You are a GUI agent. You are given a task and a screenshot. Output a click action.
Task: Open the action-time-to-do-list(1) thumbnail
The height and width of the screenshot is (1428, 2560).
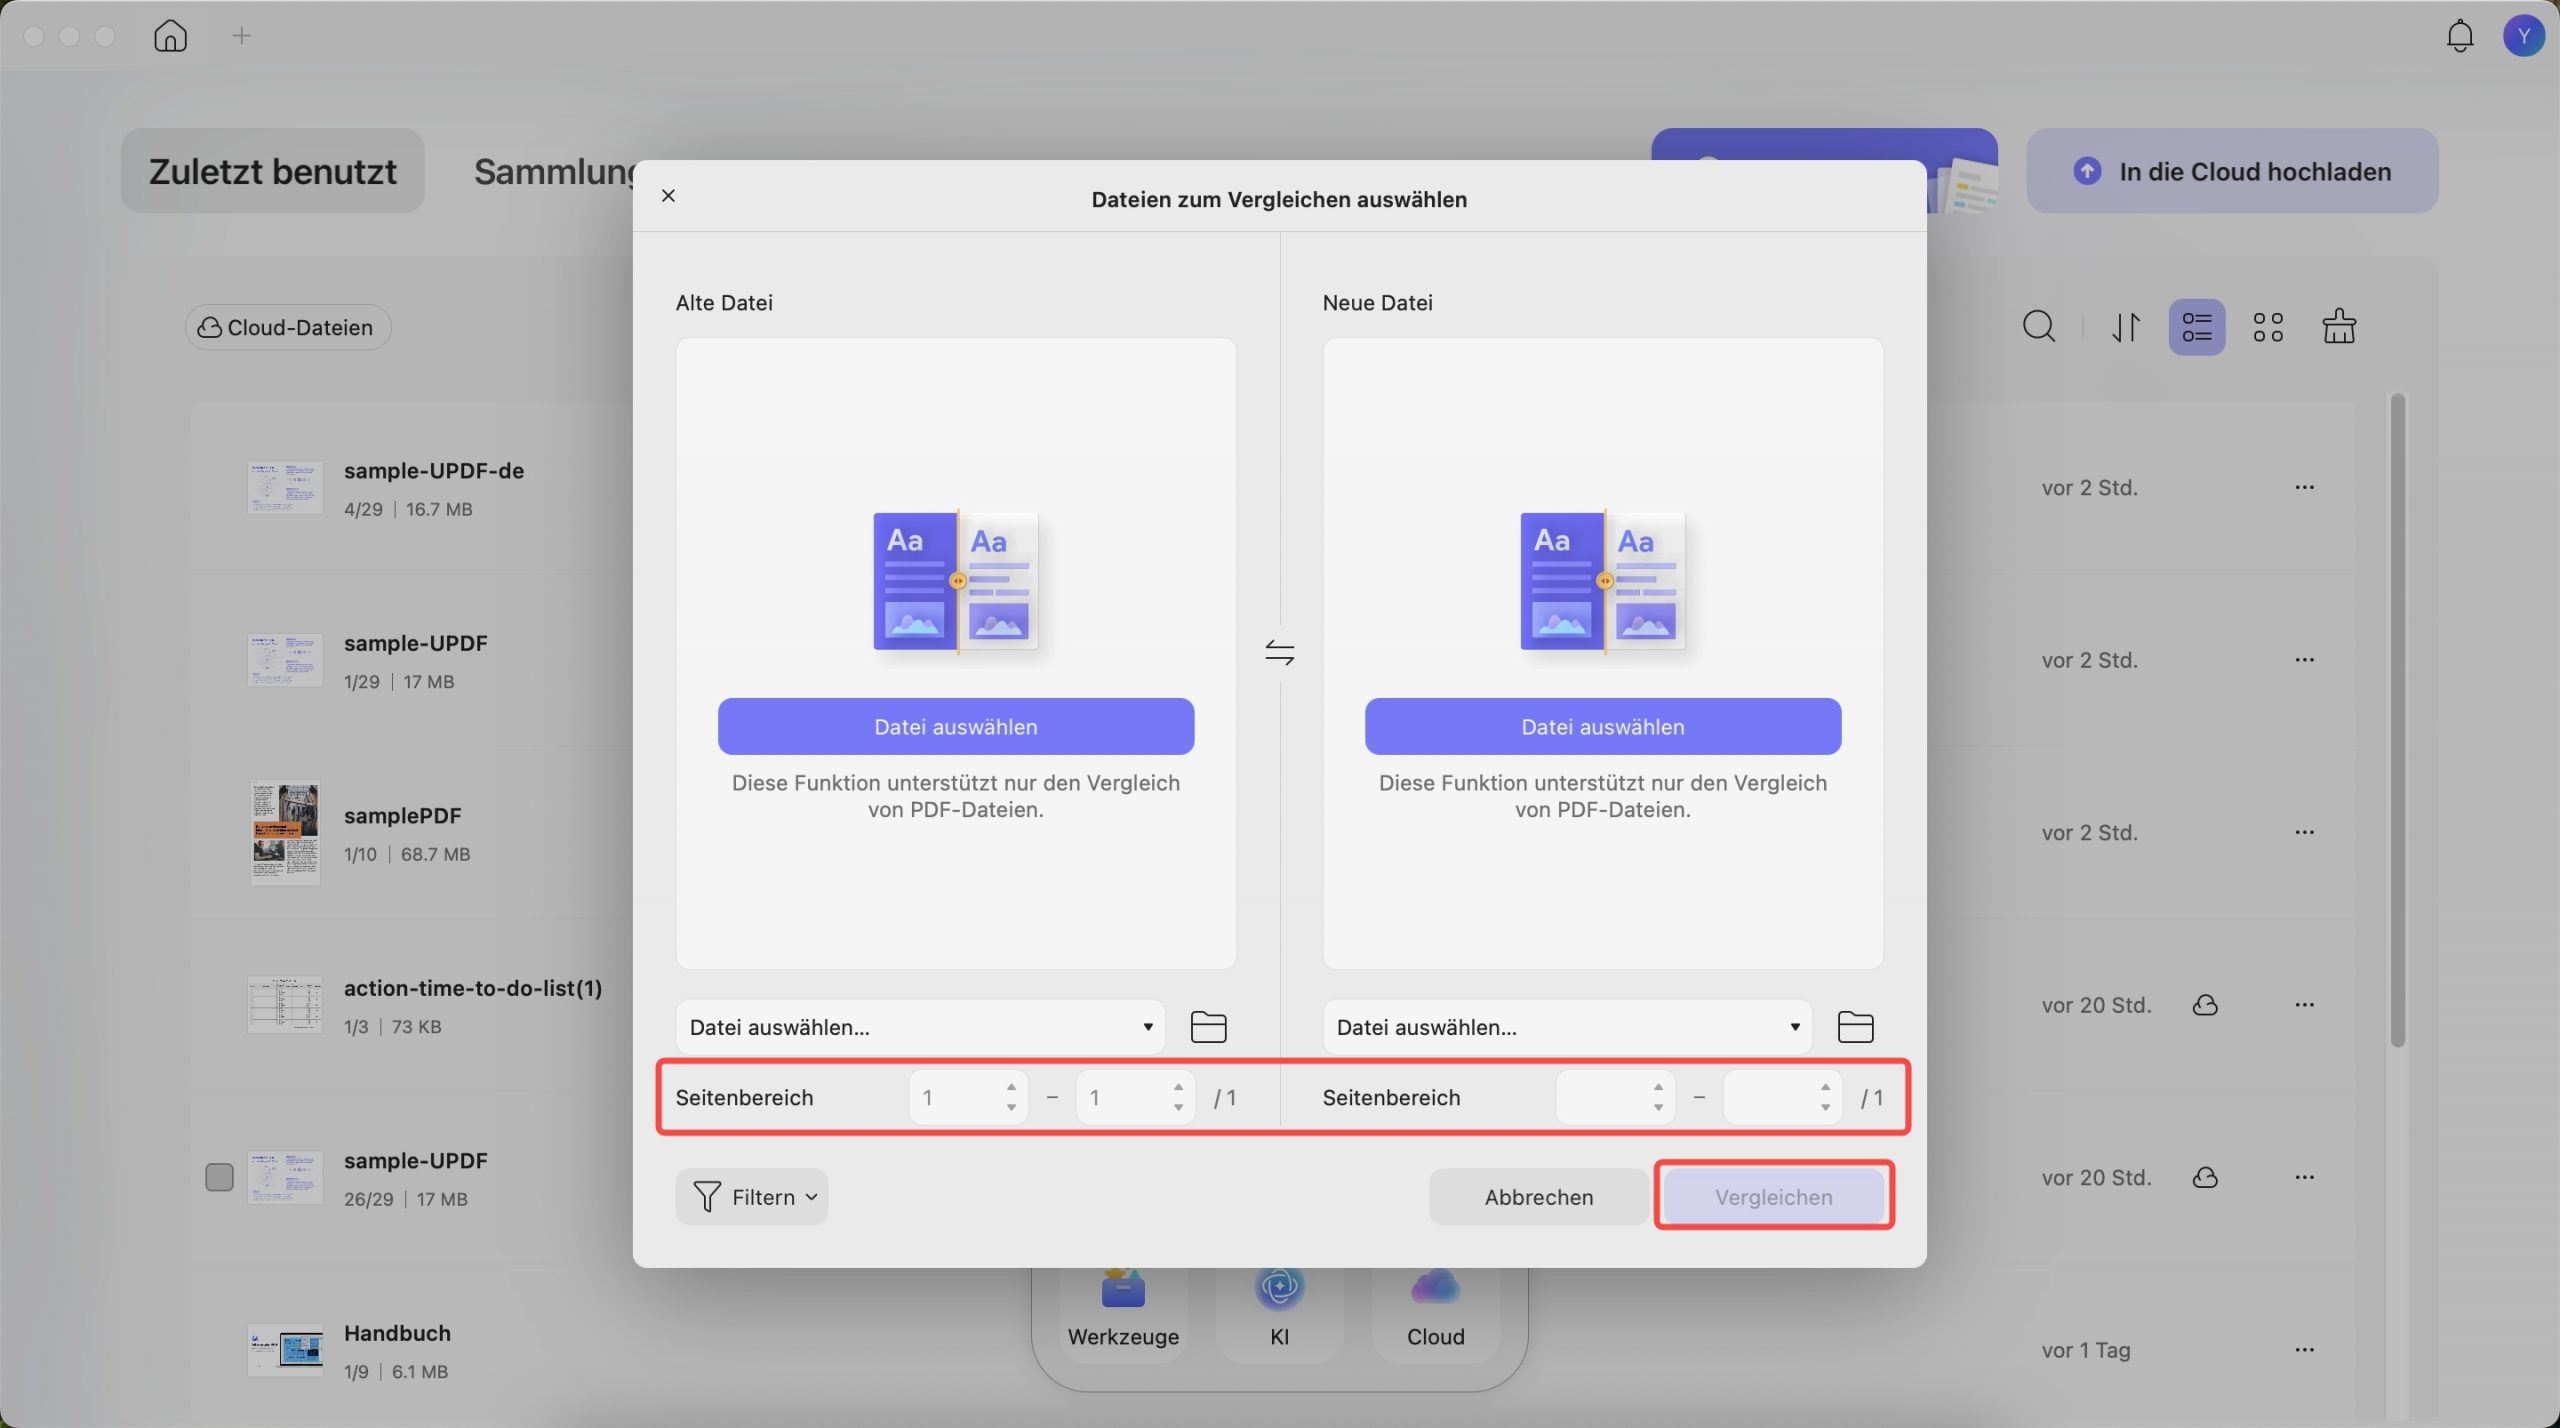(x=285, y=1005)
